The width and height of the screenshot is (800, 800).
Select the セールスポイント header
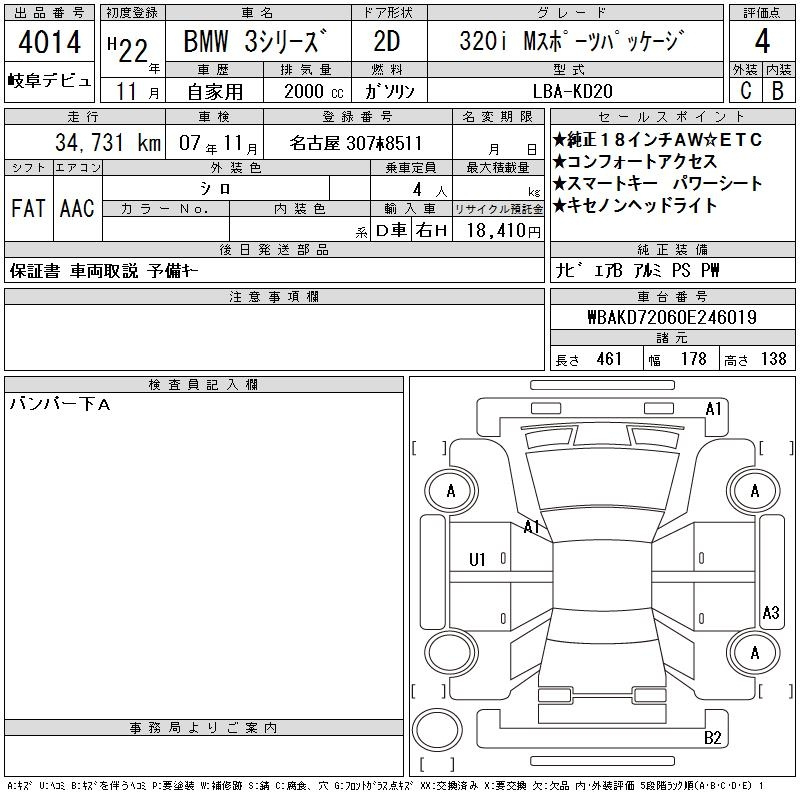(x=672, y=116)
